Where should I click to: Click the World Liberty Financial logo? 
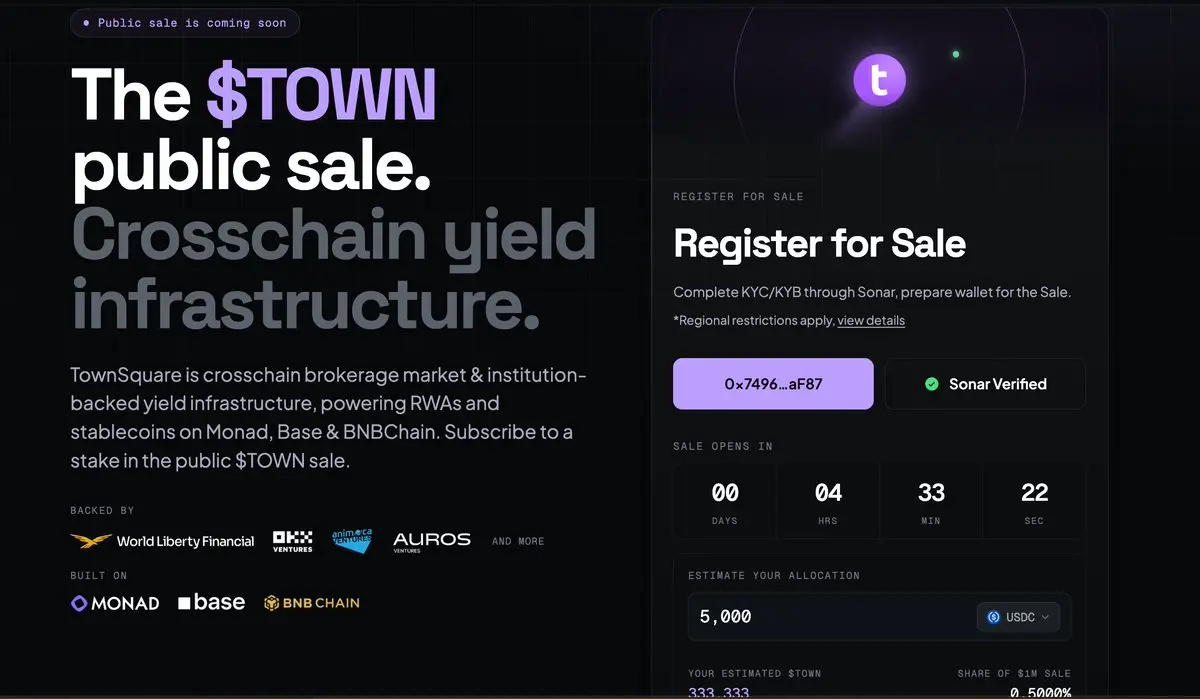coord(163,541)
